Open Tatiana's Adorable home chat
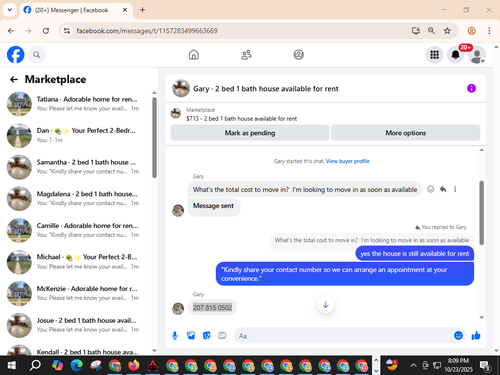This screenshot has height=375, width=500. point(79,104)
